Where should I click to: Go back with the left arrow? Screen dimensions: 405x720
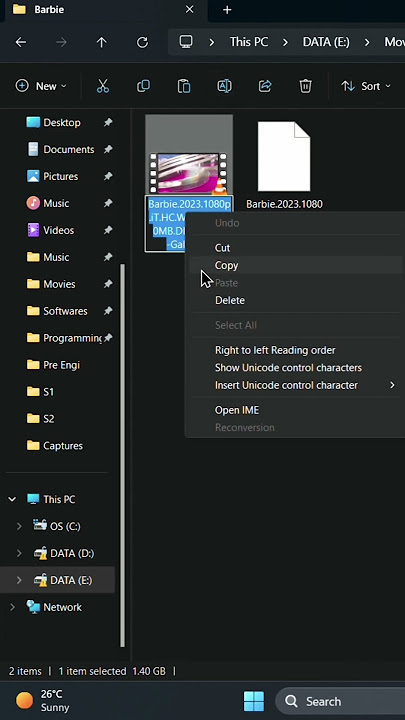click(21, 42)
